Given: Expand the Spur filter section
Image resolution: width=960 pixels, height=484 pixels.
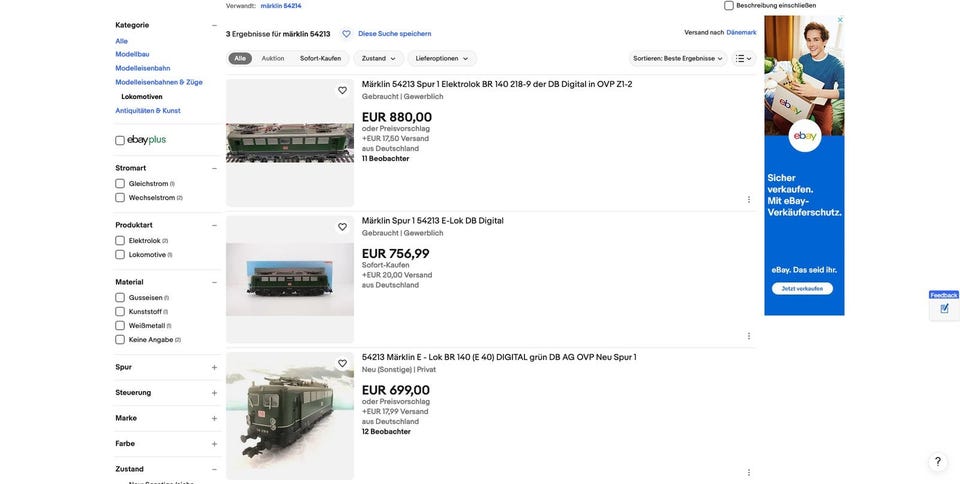Looking at the screenshot, I should pyautogui.click(x=214, y=368).
